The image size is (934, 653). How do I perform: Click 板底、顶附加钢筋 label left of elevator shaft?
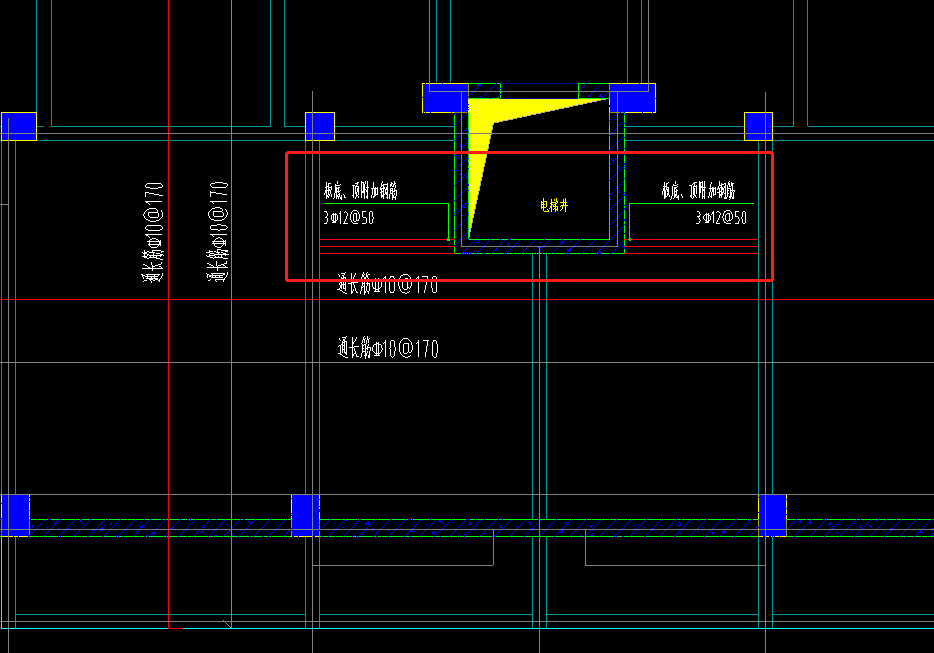[x=360, y=191]
